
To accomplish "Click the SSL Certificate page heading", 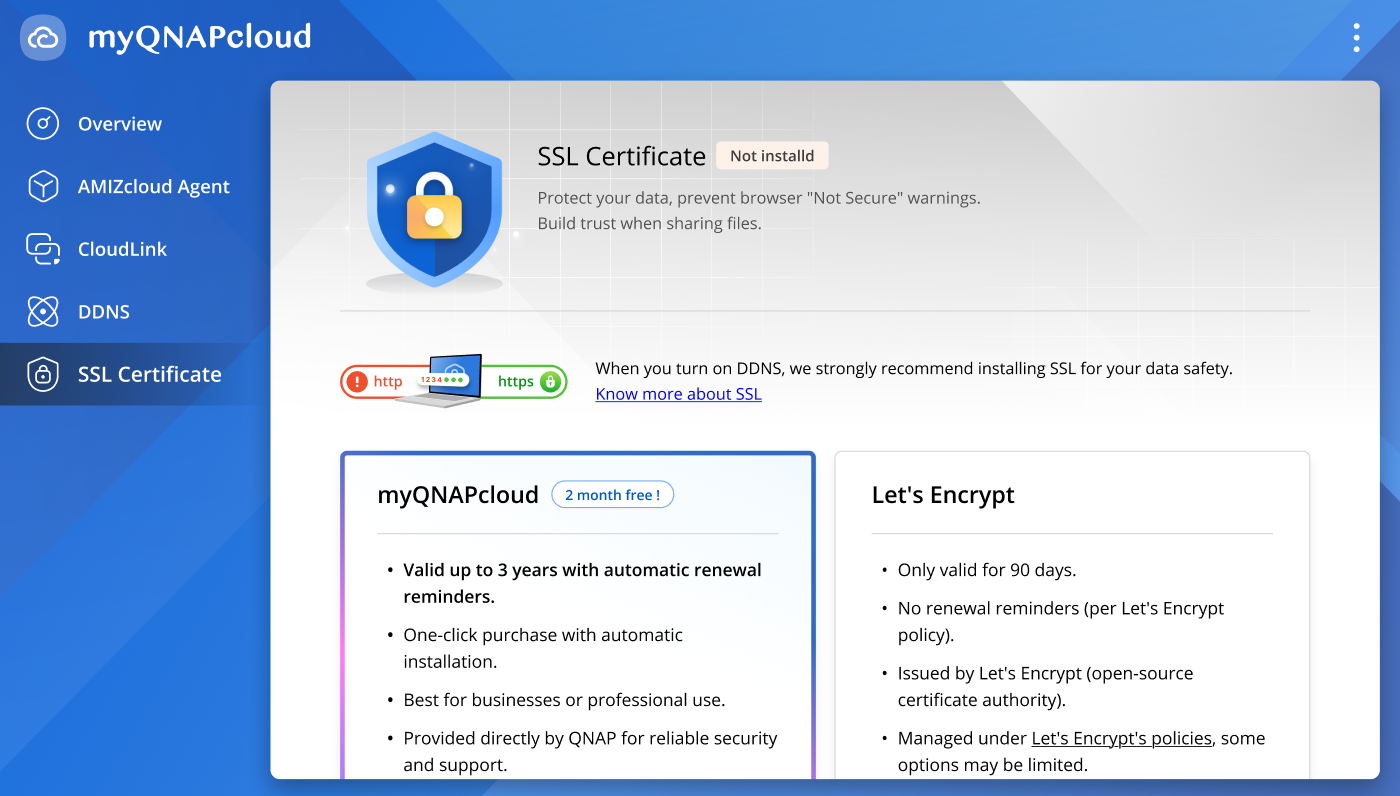I will pyautogui.click(x=621, y=157).
